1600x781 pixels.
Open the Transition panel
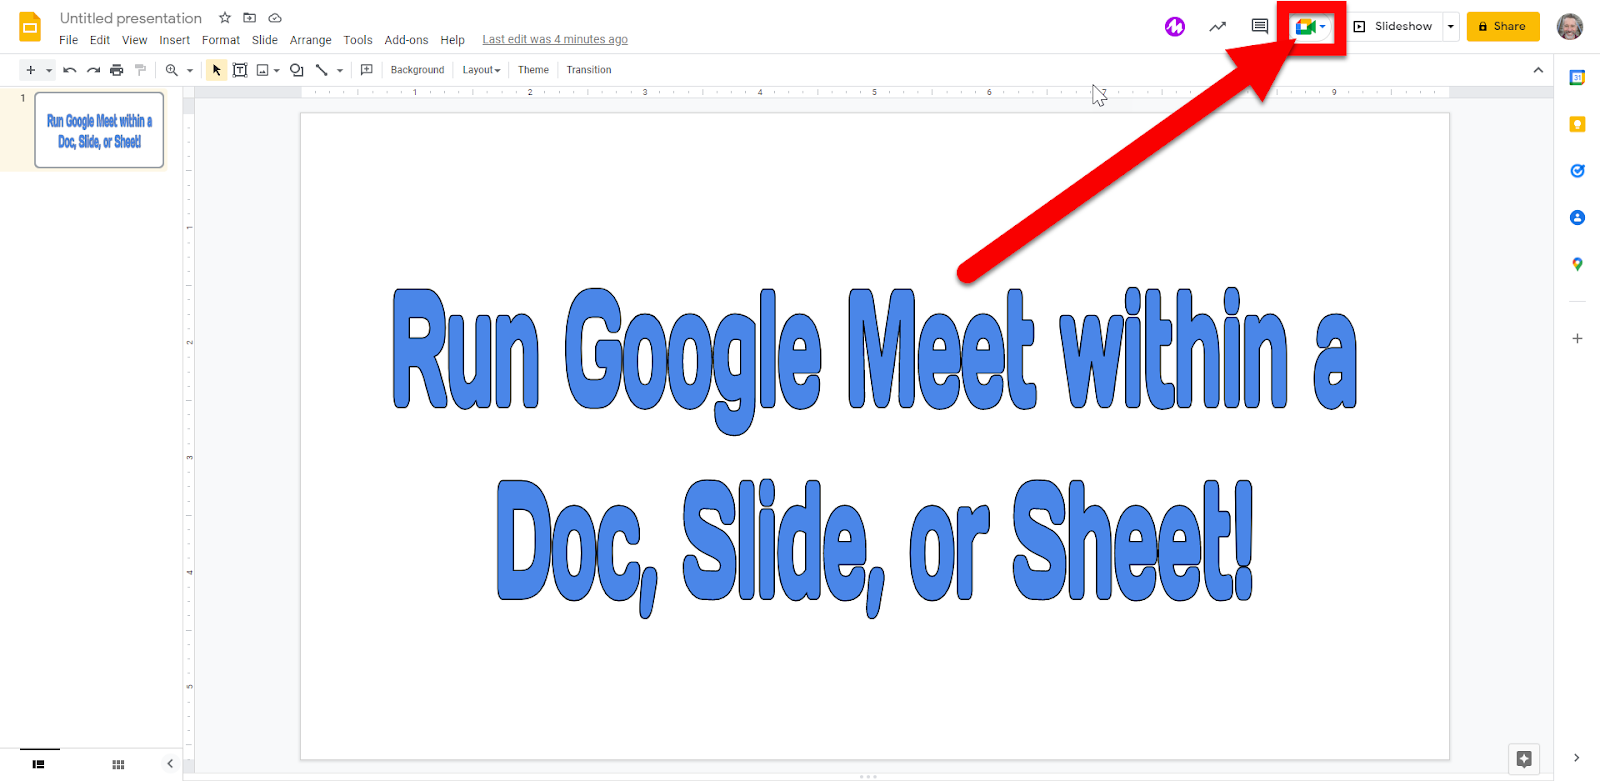pos(589,70)
